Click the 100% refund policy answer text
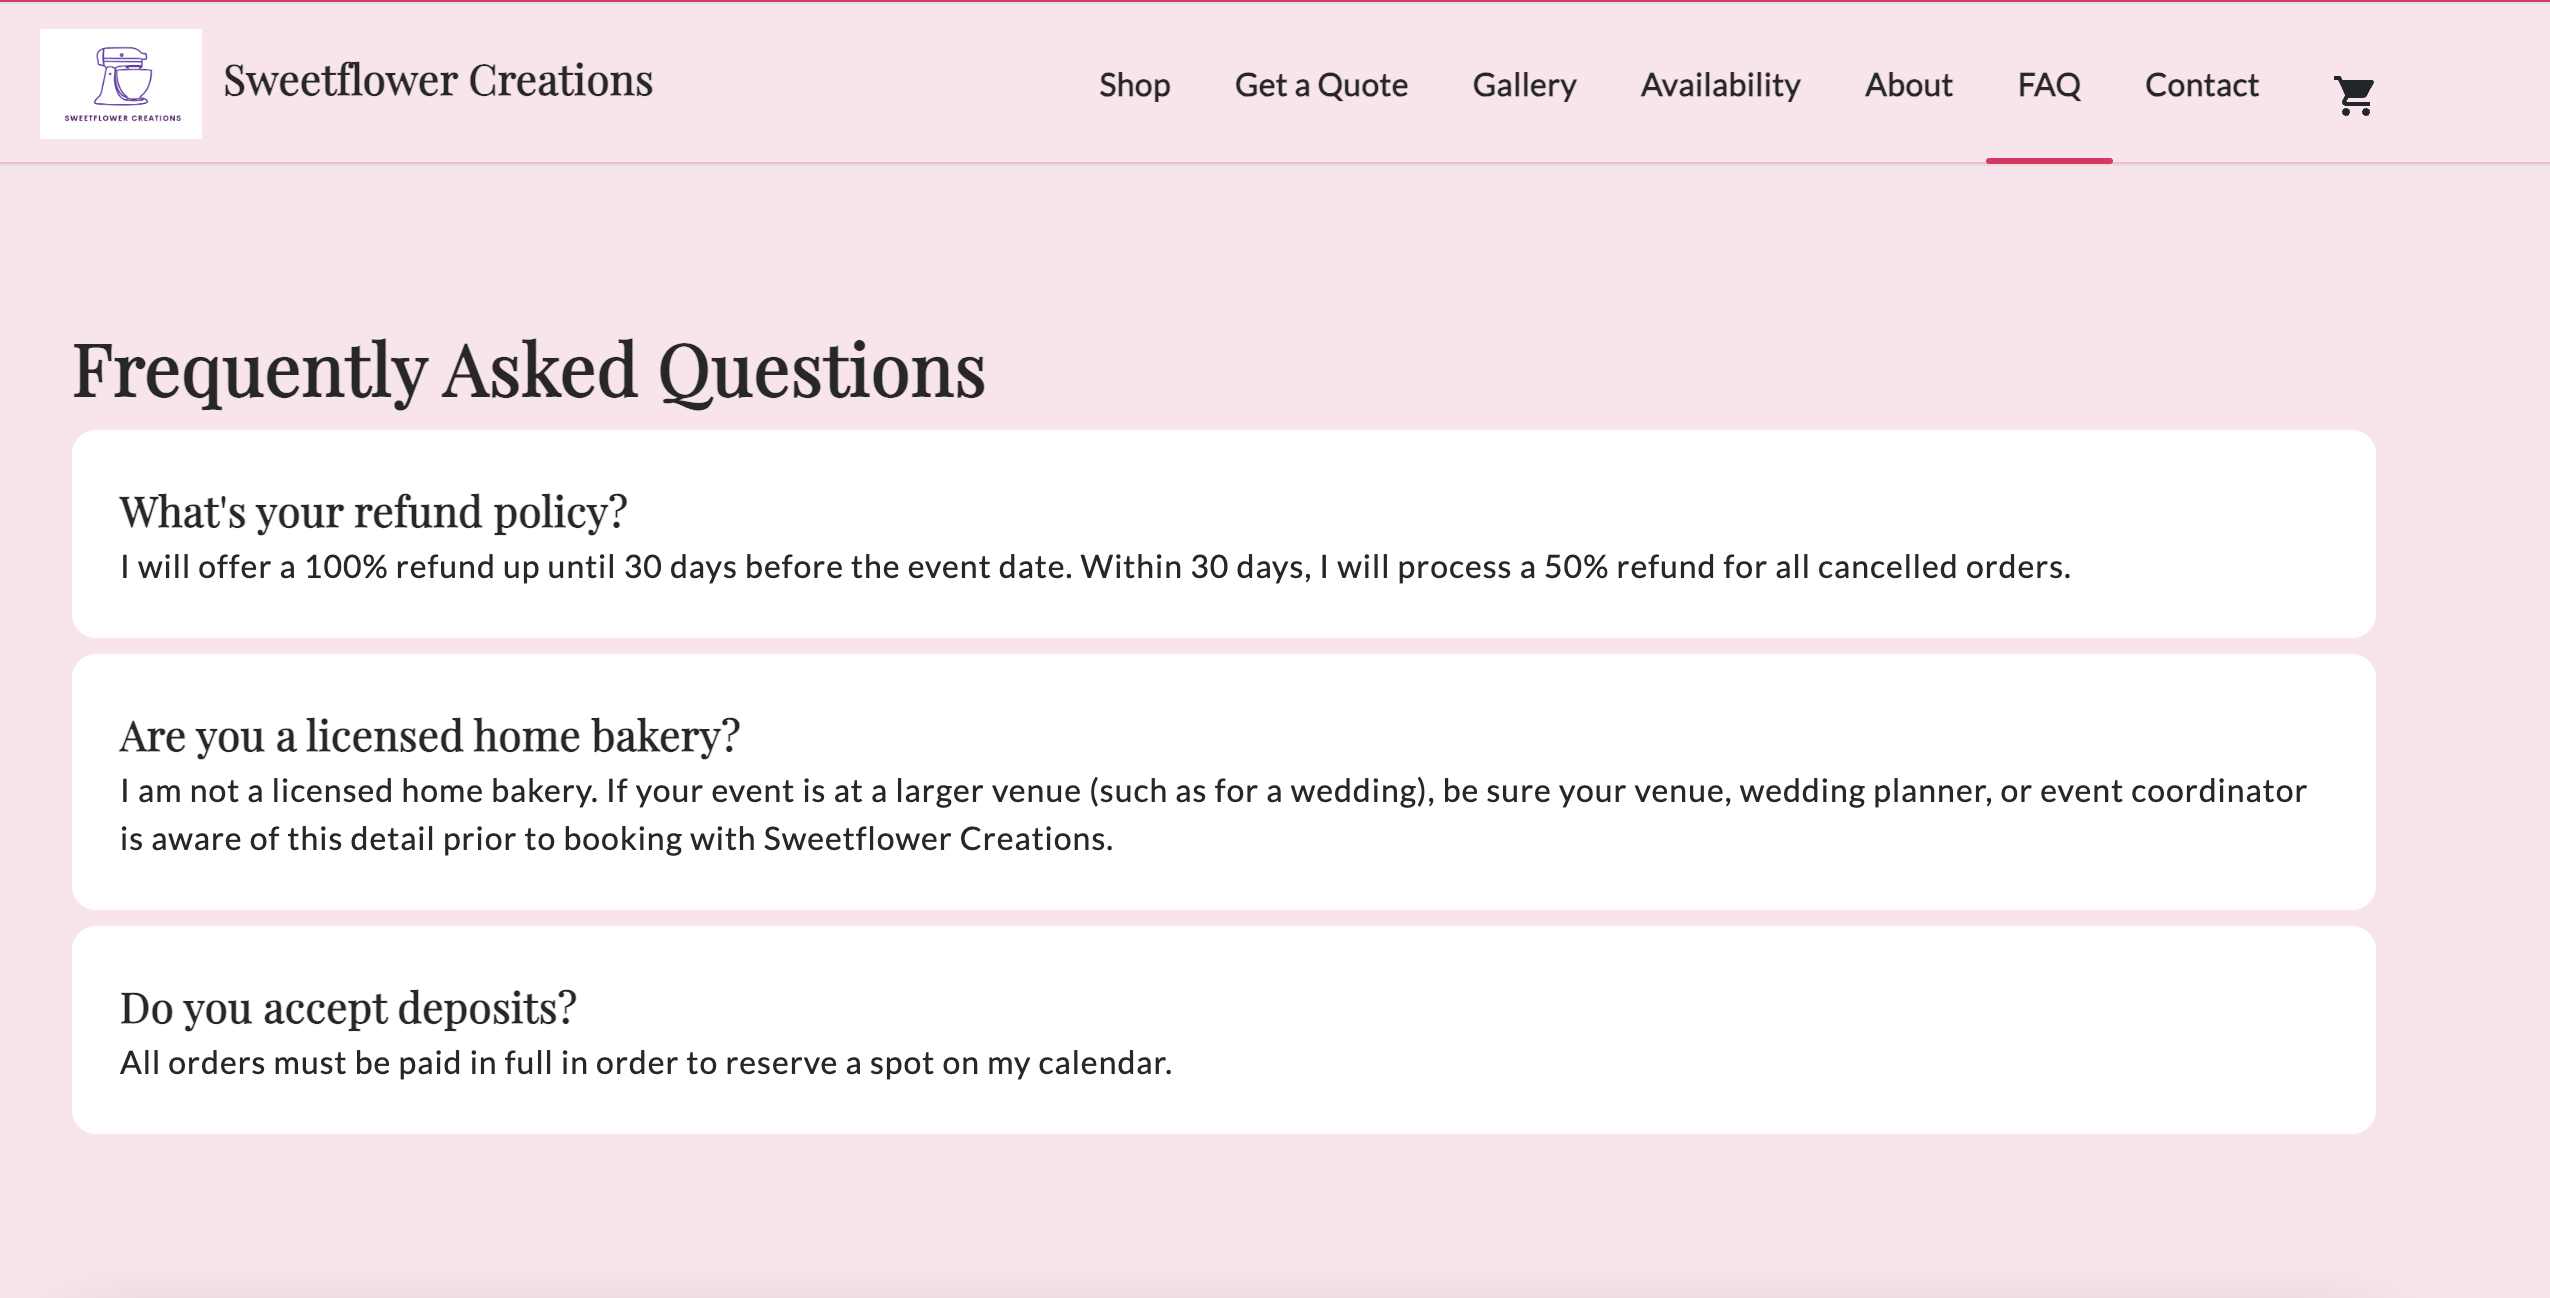 pos(1095,567)
